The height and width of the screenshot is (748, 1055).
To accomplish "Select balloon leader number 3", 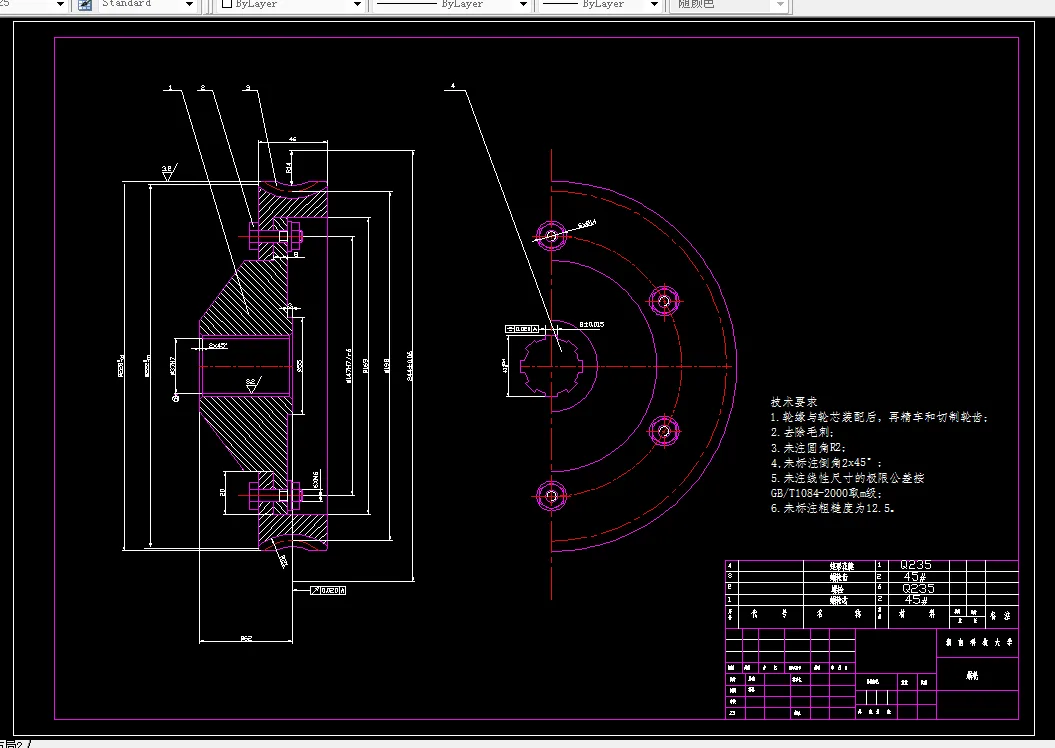I will [248, 87].
